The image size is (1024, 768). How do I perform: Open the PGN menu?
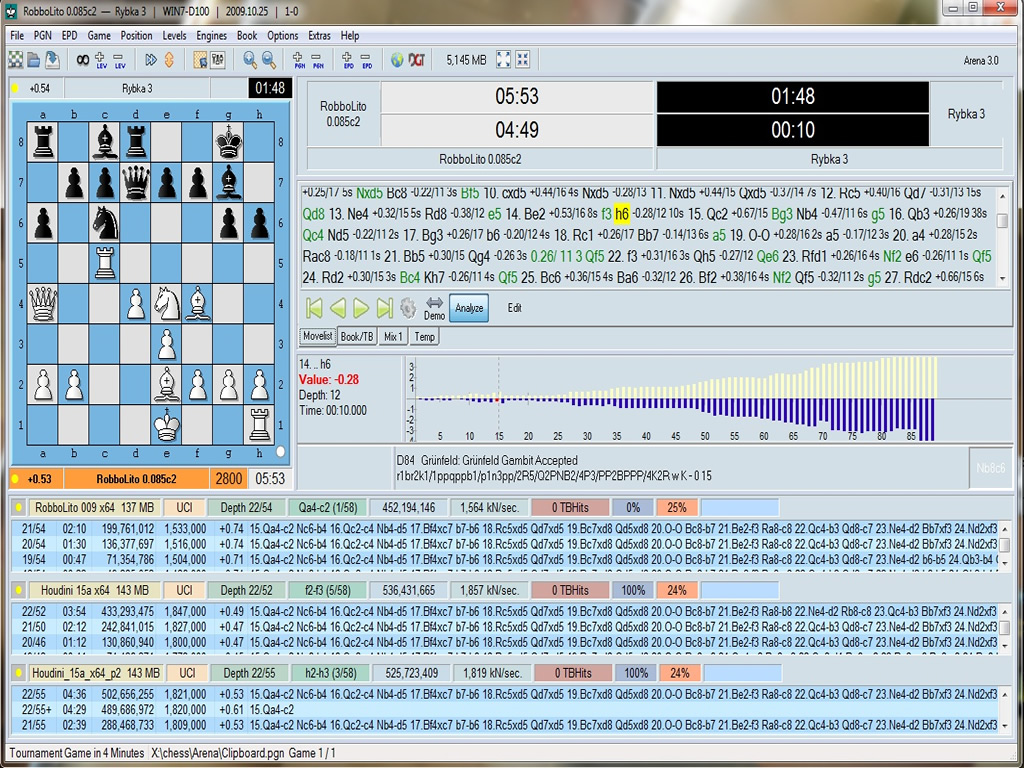pyautogui.click(x=42, y=35)
